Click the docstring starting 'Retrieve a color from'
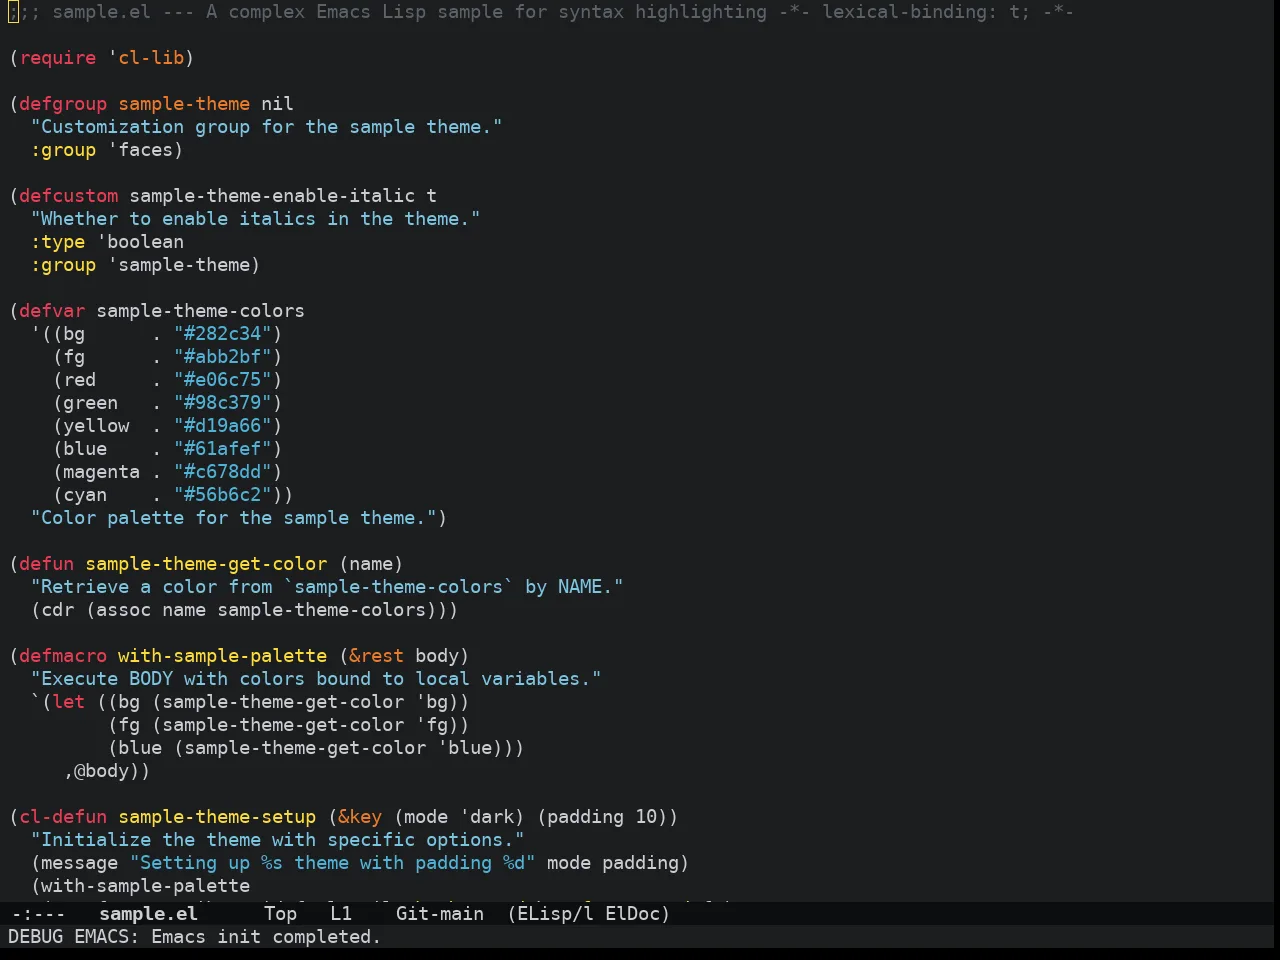Viewport: 1280px width, 960px height. tap(327, 587)
